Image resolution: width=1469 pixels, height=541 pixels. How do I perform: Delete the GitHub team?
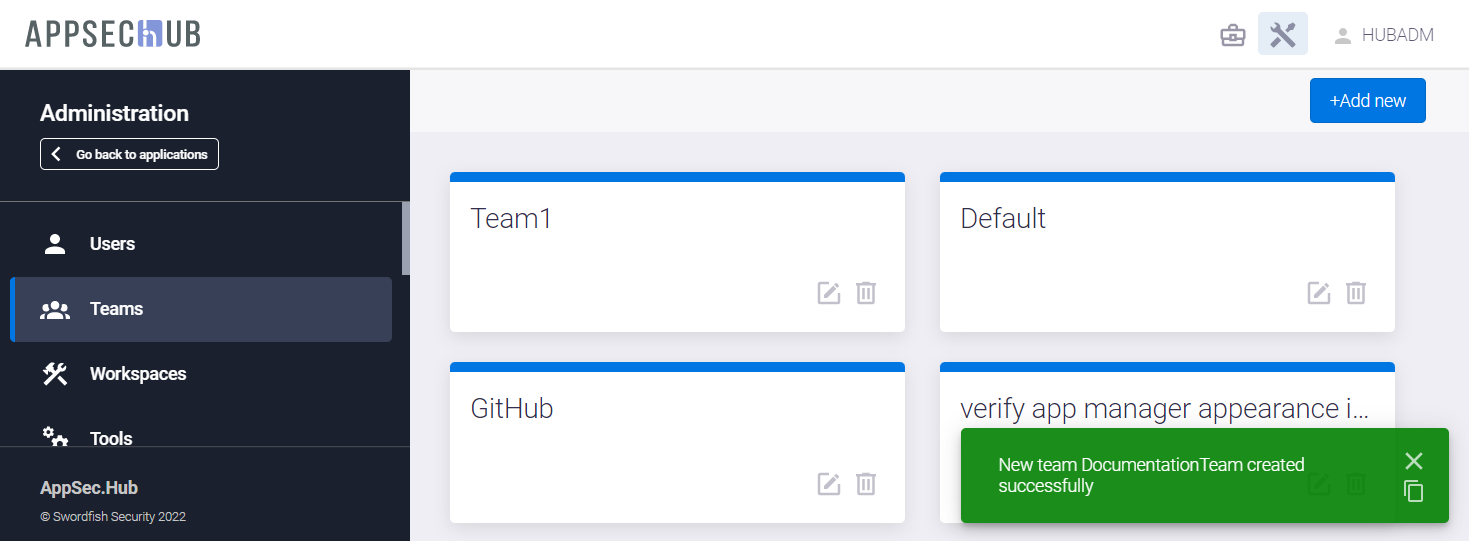point(866,484)
